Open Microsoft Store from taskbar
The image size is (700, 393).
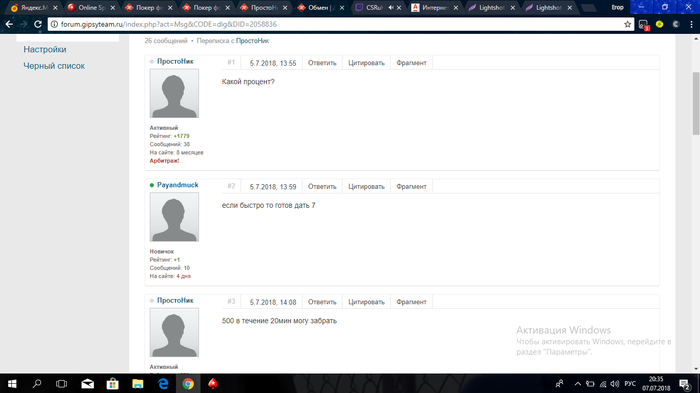pos(112,384)
